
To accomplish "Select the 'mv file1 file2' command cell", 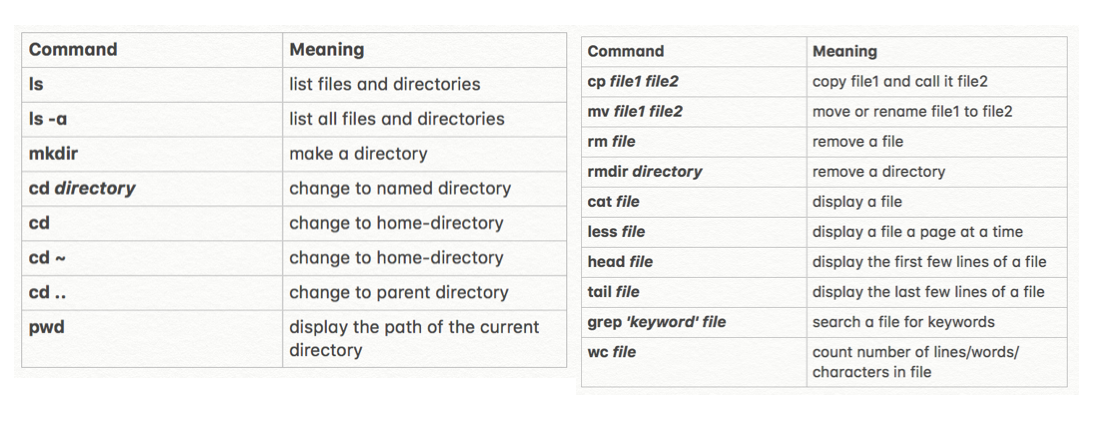I will (694, 112).
